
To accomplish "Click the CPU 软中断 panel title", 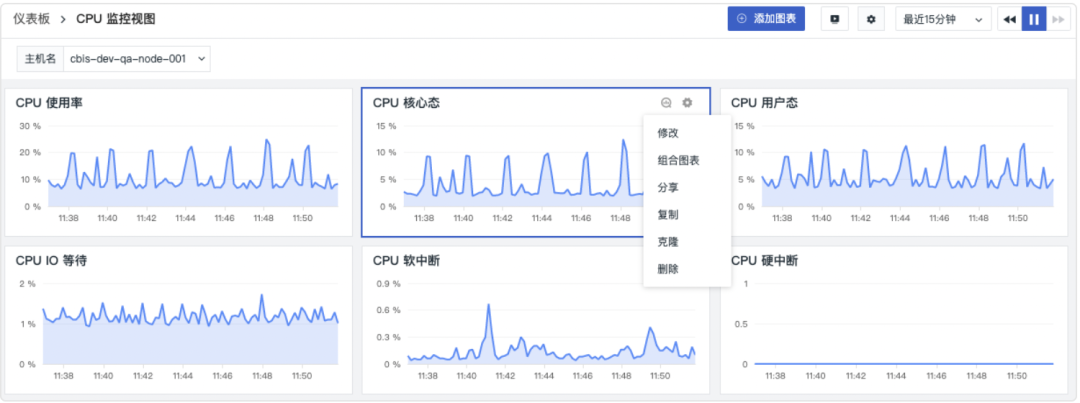I will click(x=406, y=261).
